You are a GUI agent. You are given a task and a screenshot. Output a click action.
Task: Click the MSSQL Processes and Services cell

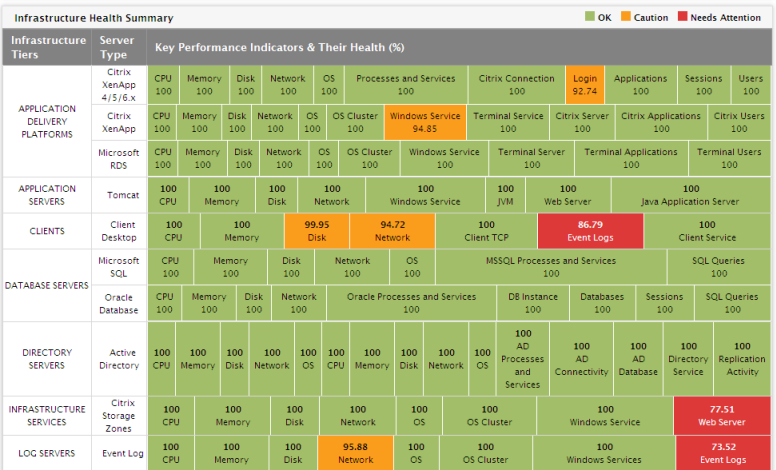tap(551, 267)
